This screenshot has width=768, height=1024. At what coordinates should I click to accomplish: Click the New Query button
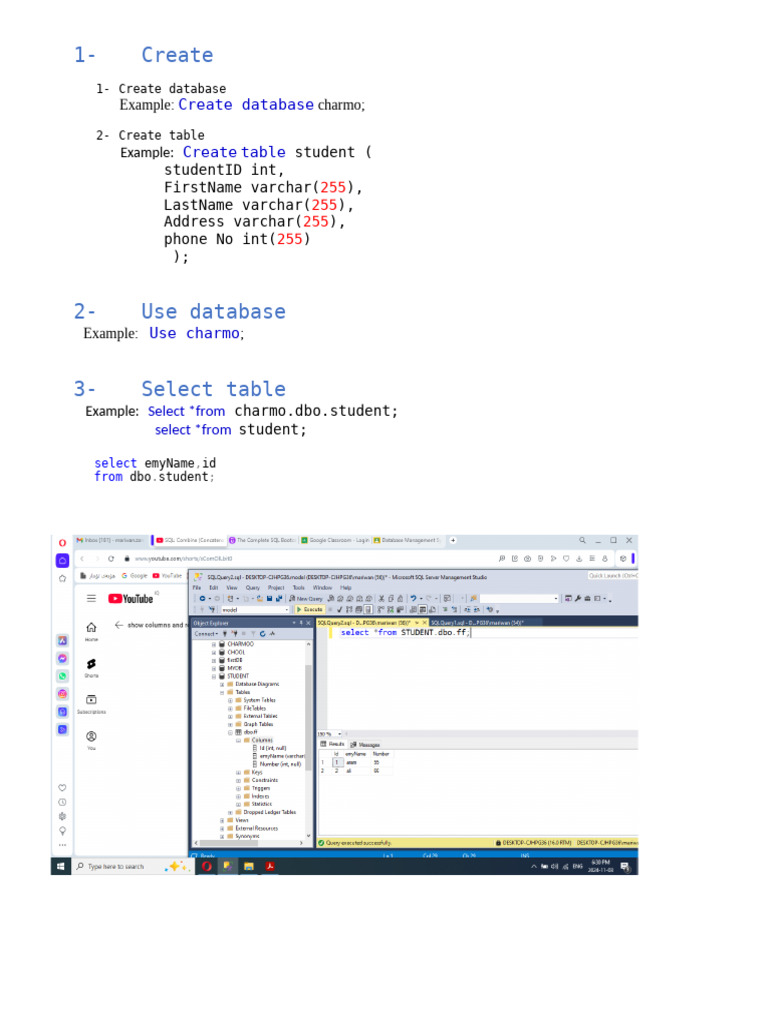coord(306,598)
